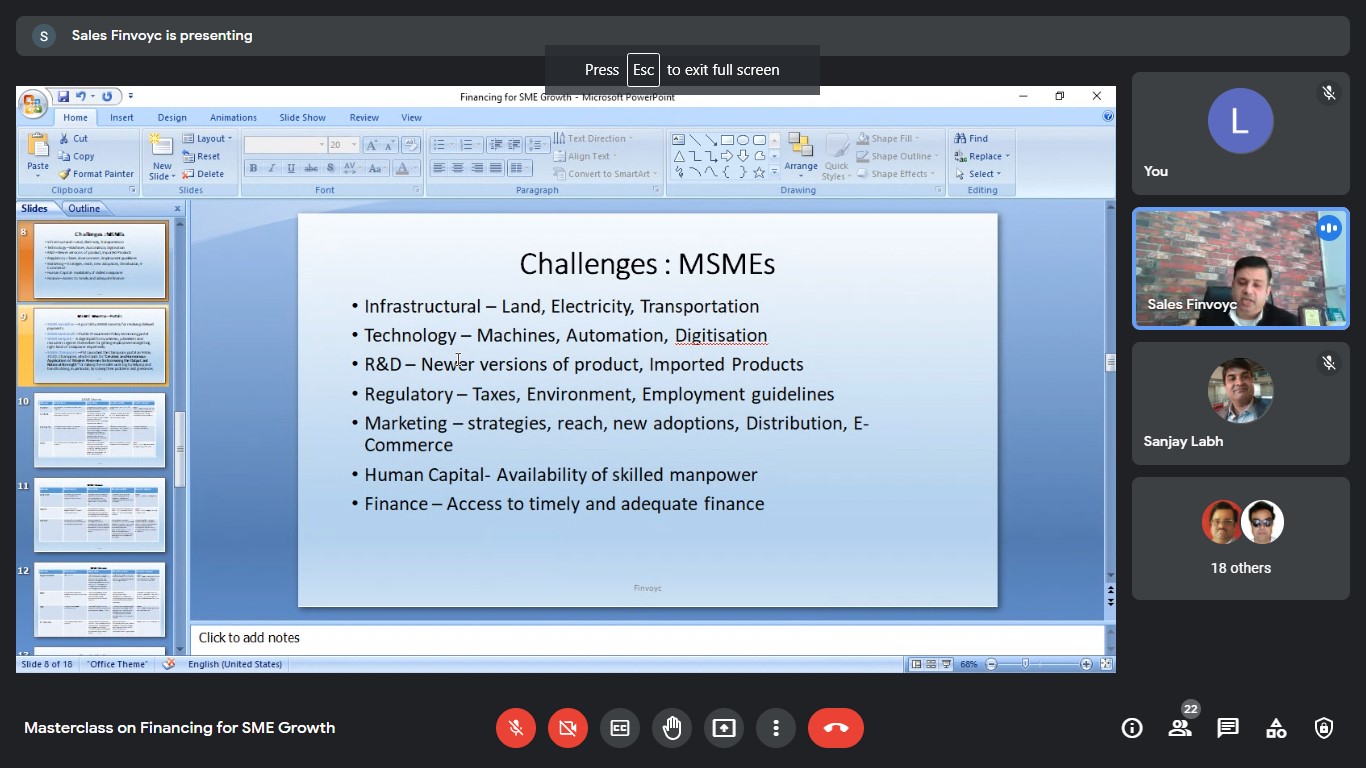
Task: Open the 18 others tile
Action: point(1240,538)
